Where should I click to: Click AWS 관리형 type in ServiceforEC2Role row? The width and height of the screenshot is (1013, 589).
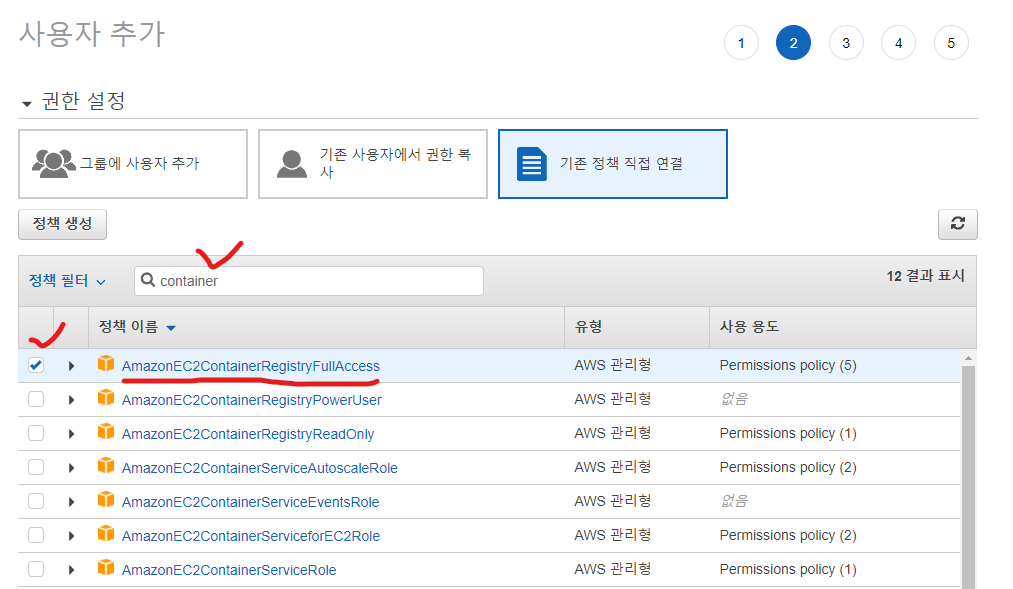[x=612, y=535]
